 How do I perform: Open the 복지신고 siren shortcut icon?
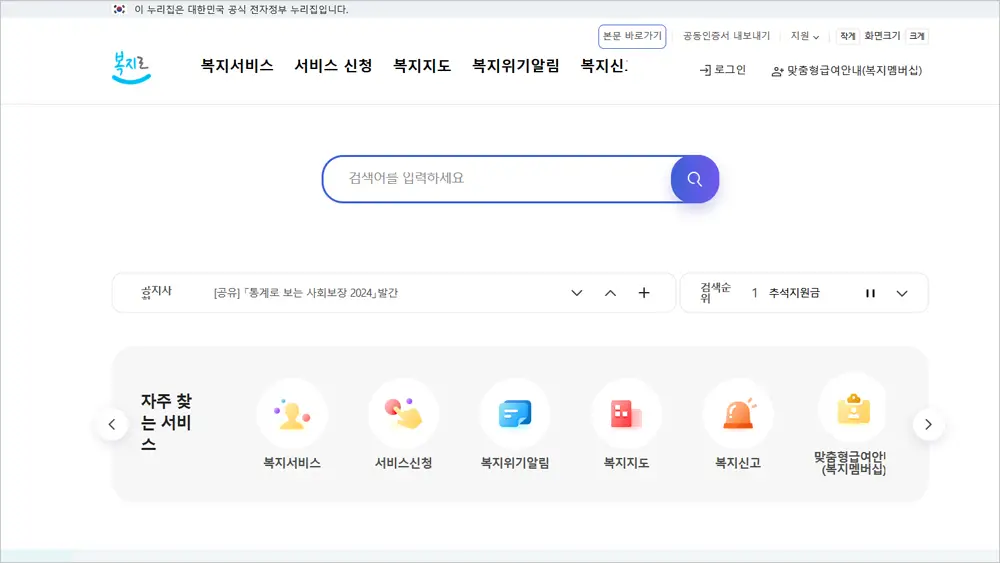click(737, 414)
